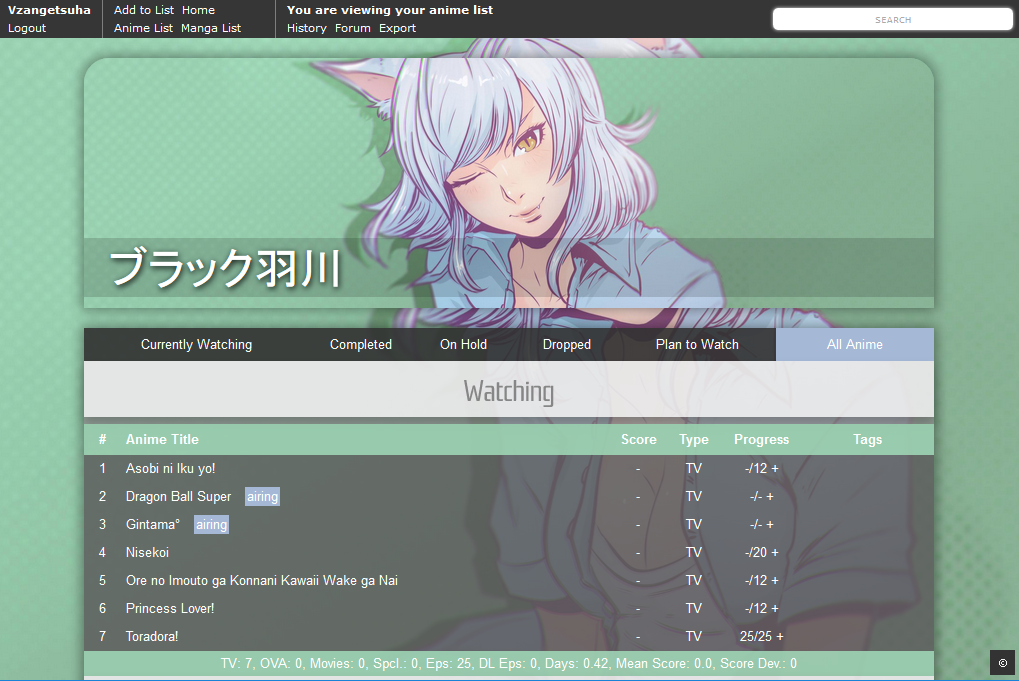Image resolution: width=1019 pixels, height=681 pixels.
Task: Show the On Hold list tab
Action: click(463, 344)
